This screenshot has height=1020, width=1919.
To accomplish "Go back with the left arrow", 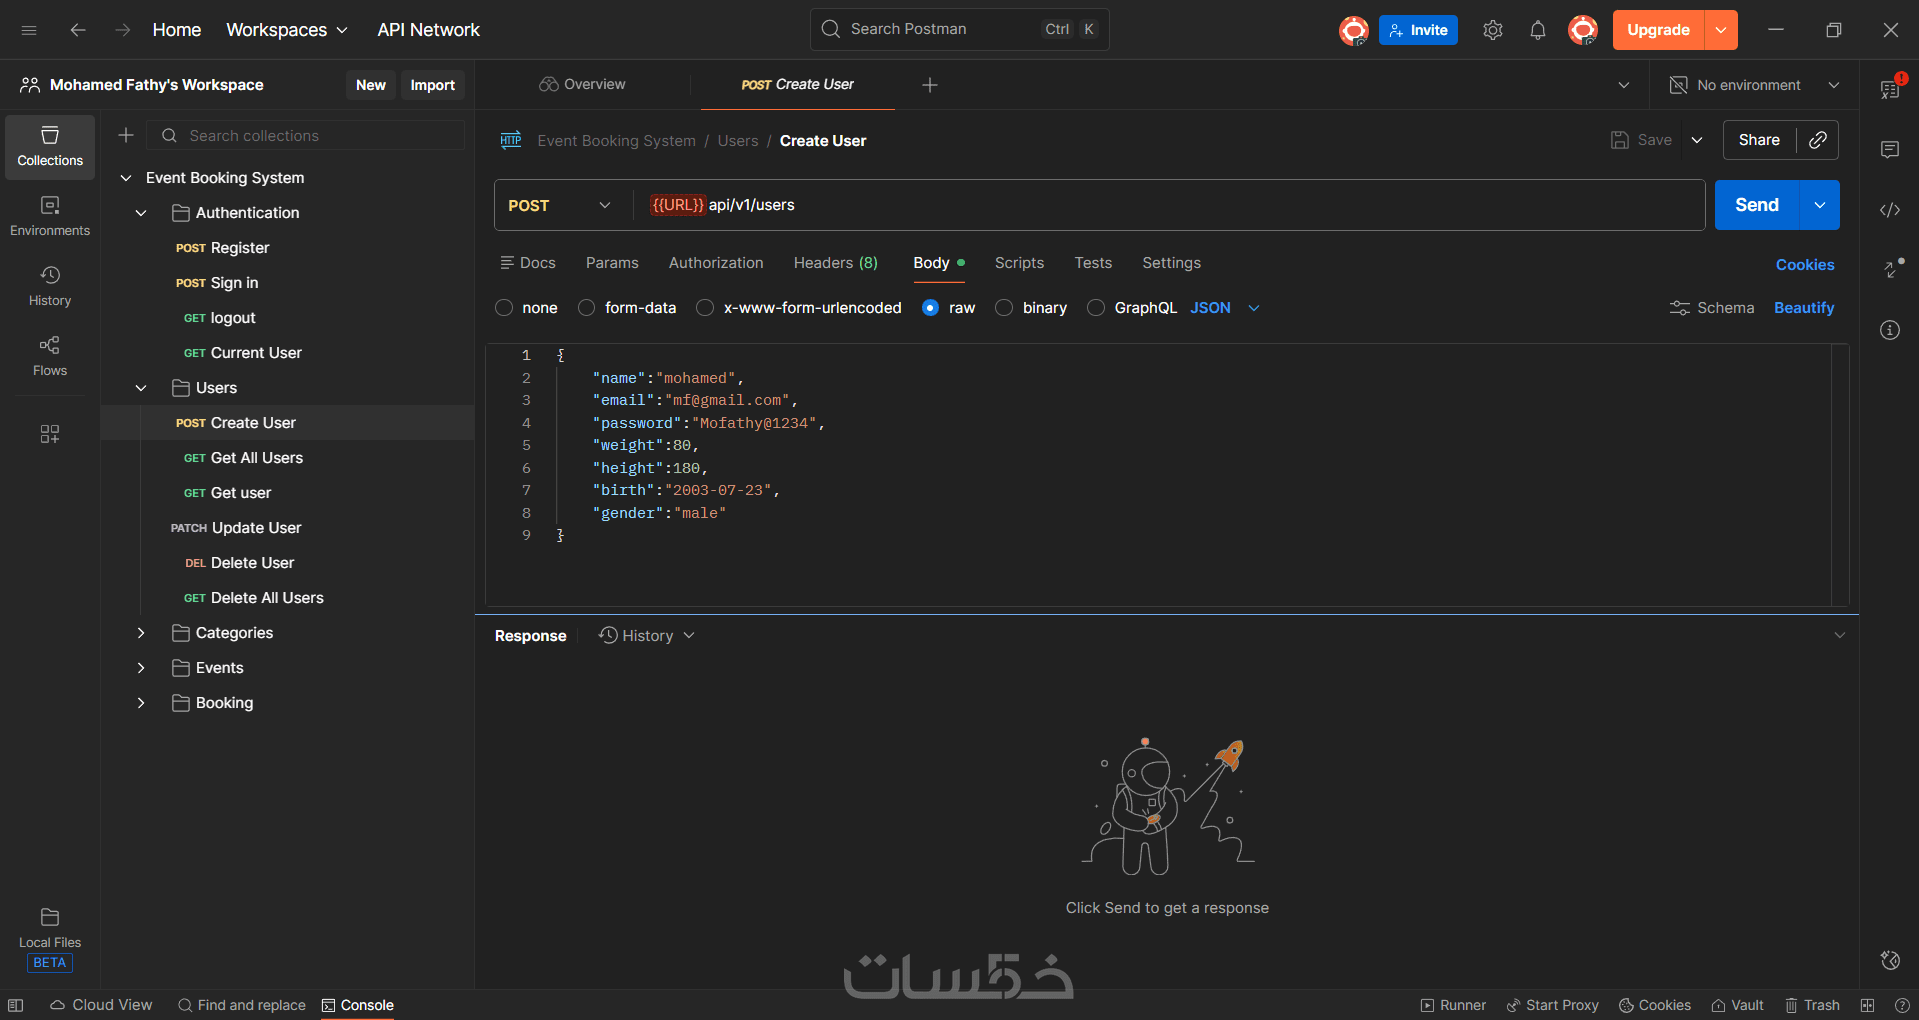I will pos(77,30).
